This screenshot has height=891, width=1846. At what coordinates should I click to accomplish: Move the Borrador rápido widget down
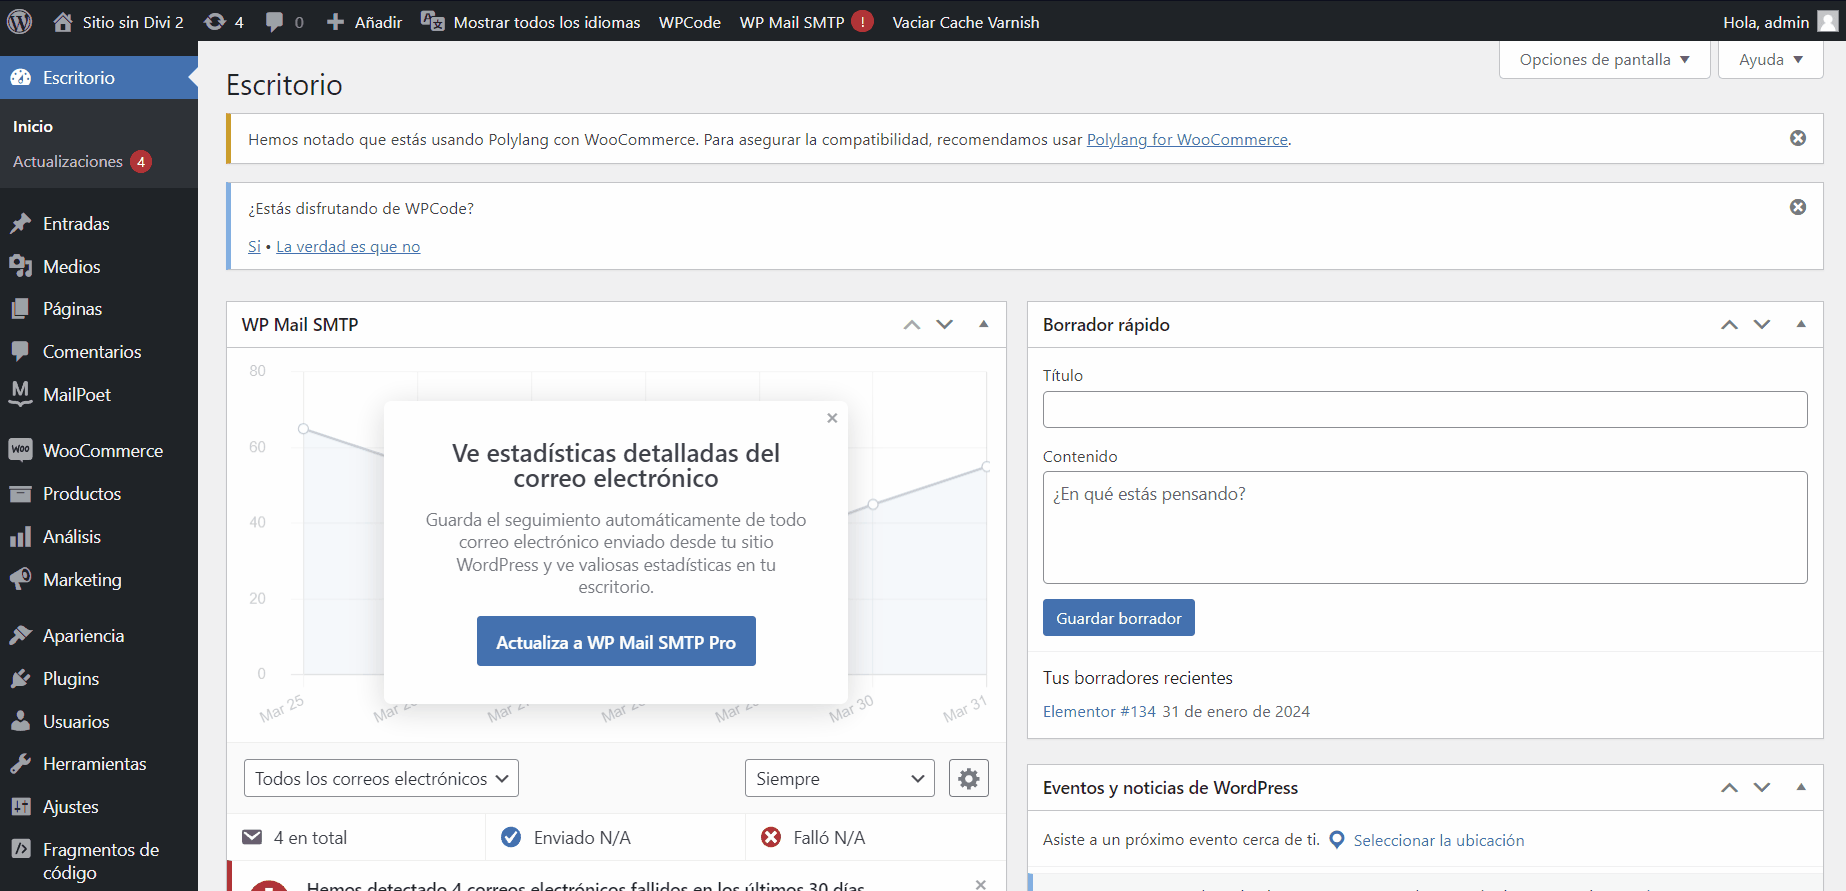tap(1761, 324)
